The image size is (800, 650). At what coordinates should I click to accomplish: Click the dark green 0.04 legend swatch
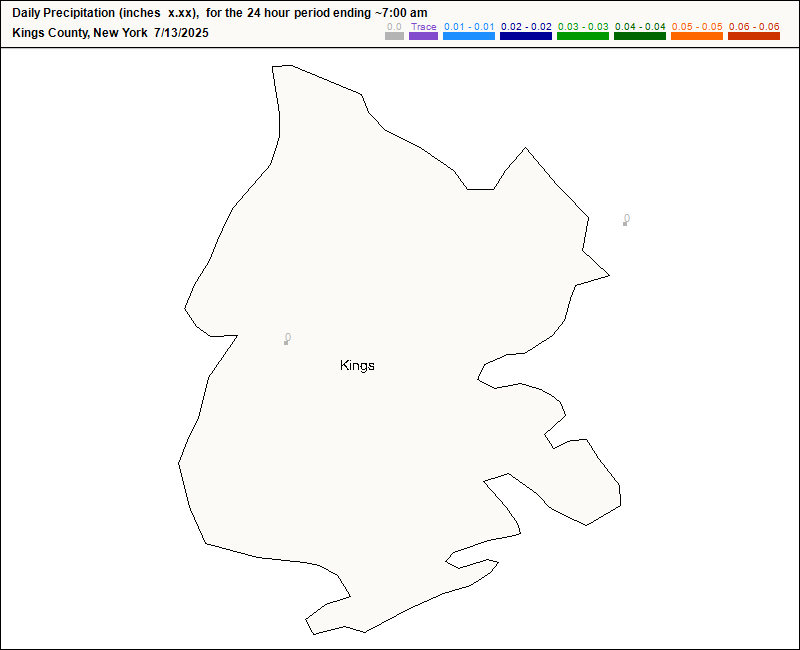click(x=640, y=36)
